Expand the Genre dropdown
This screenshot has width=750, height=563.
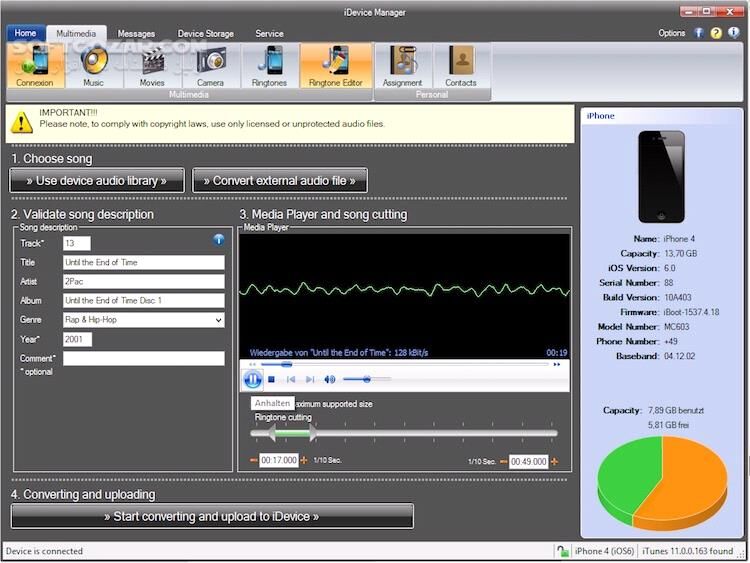tap(218, 320)
